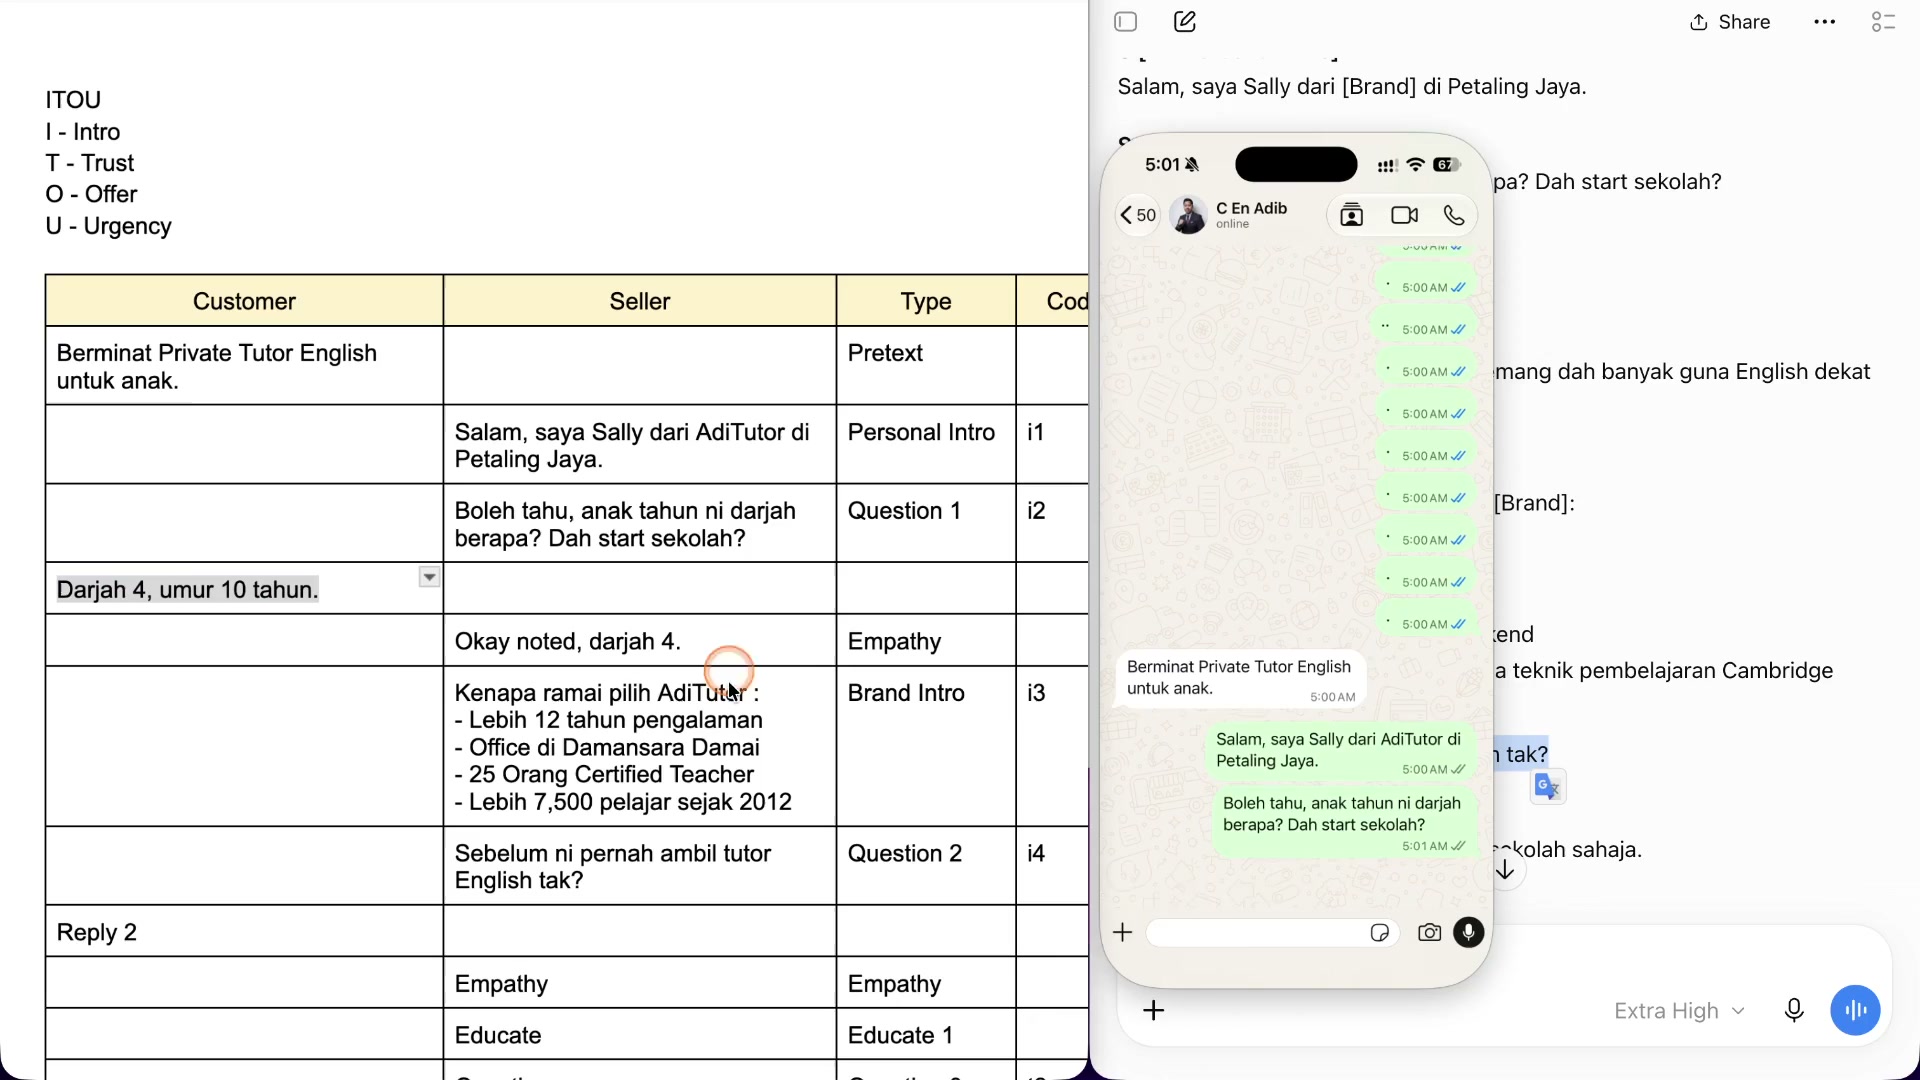Jump to latest with scroll-down arrow button
Image resolution: width=1920 pixels, height=1080 pixels.
pos(1505,870)
